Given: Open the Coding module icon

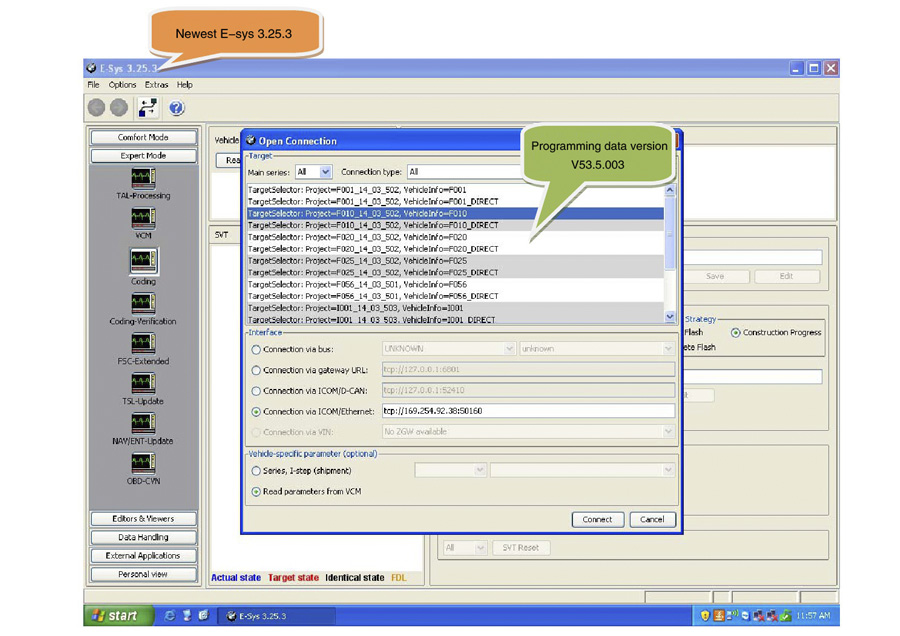Looking at the screenshot, I should 143,261.
